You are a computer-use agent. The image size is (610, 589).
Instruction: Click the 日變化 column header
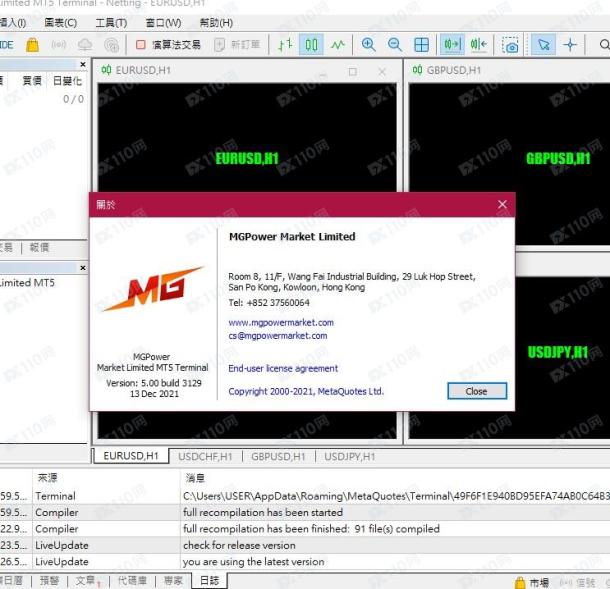(67, 81)
